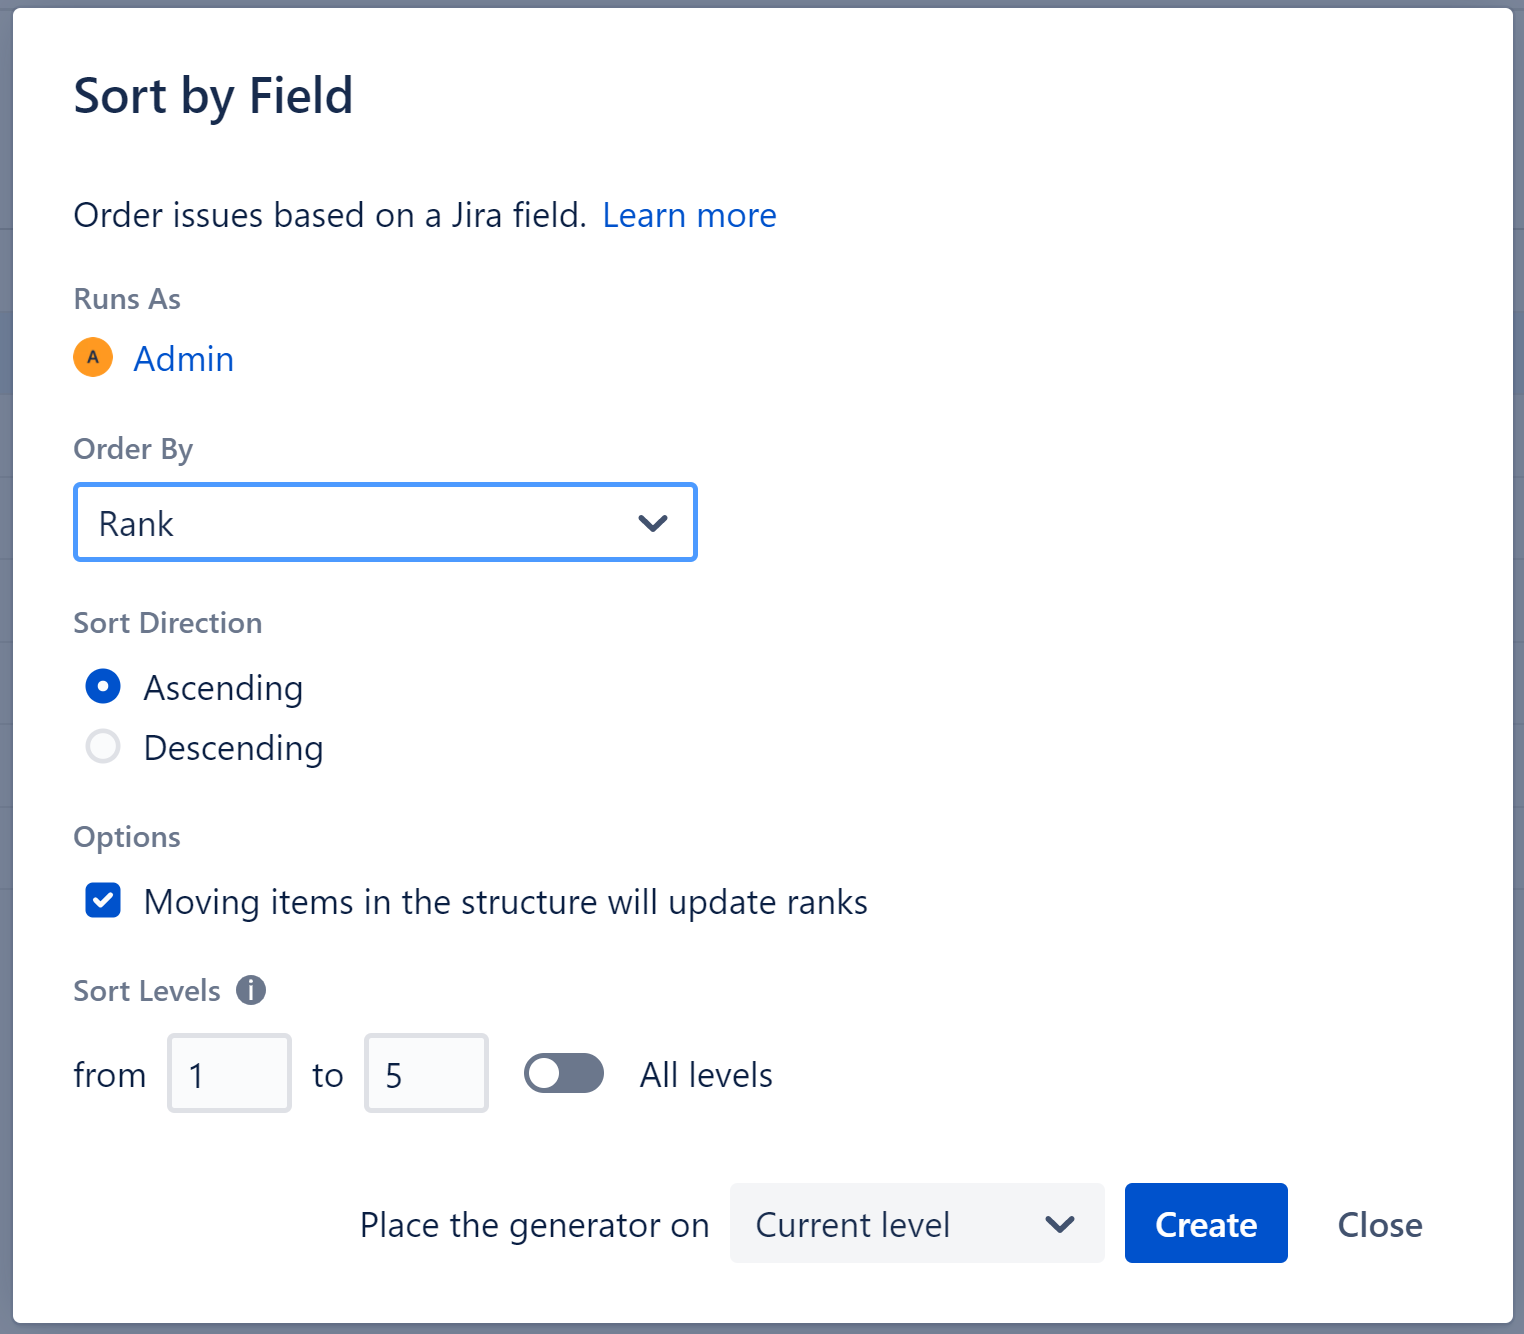This screenshot has height=1334, width=1524.
Task: Enable the All levels toggle
Action: click(x=563, y=1073)
